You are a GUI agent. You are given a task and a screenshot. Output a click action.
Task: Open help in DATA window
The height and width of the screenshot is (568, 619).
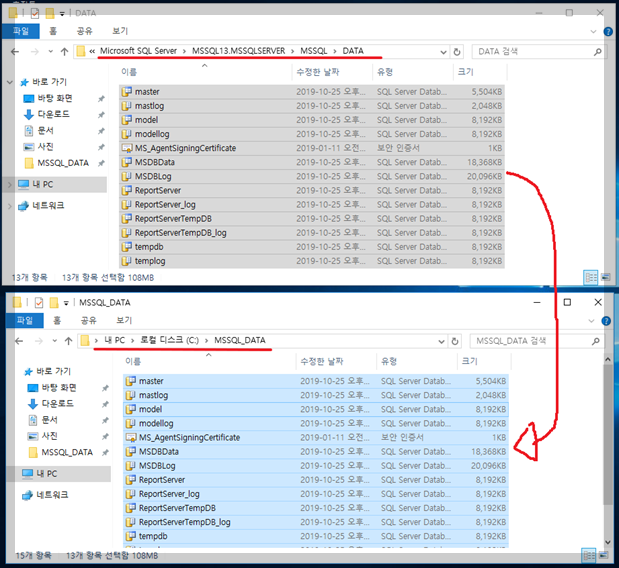tap(608, 32)
